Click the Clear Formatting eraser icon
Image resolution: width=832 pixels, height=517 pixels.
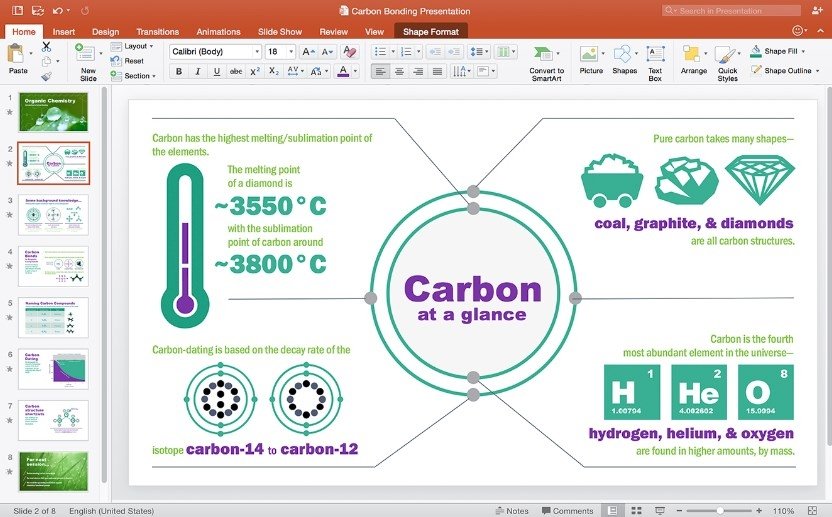coord(349,51)
